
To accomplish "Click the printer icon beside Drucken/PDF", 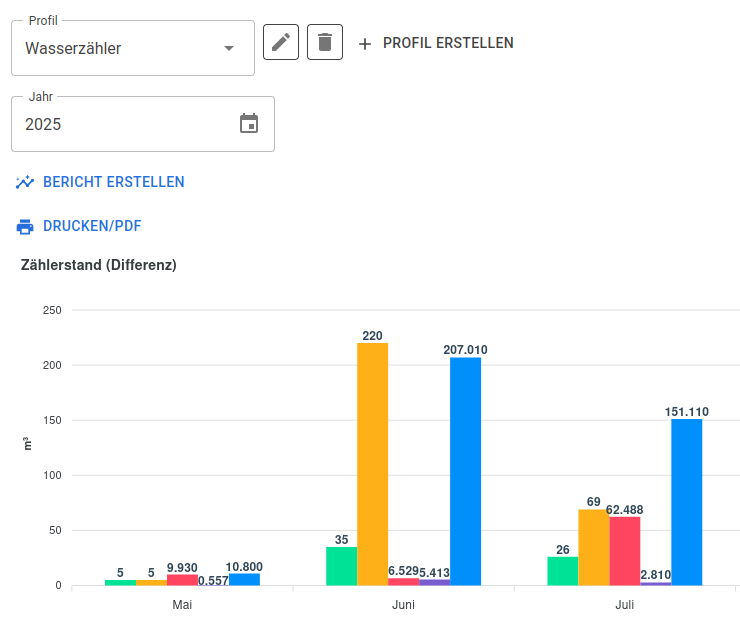I will coord(25,226).
